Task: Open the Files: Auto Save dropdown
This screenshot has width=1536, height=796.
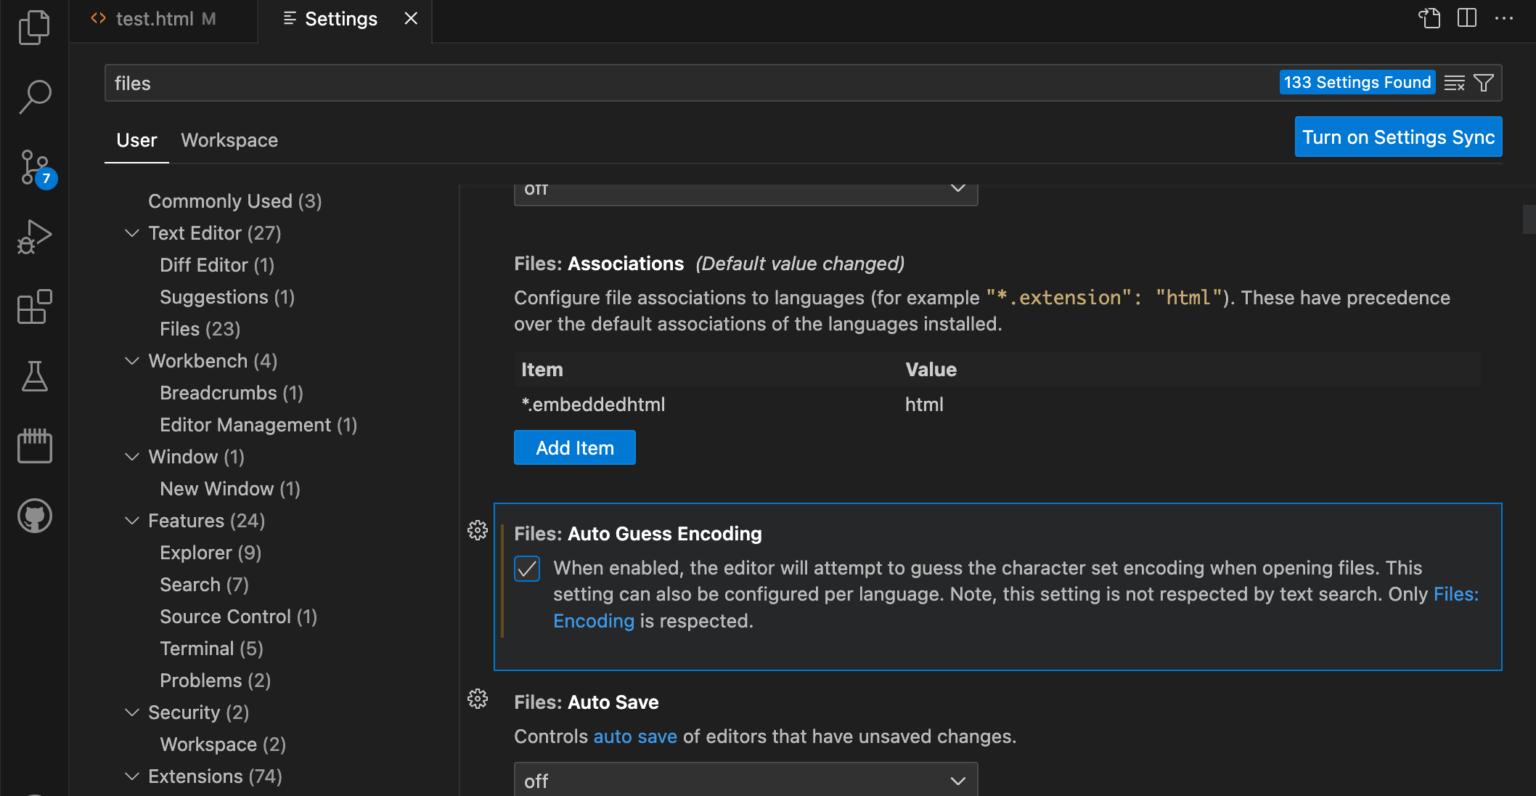Action: (745, 779)
